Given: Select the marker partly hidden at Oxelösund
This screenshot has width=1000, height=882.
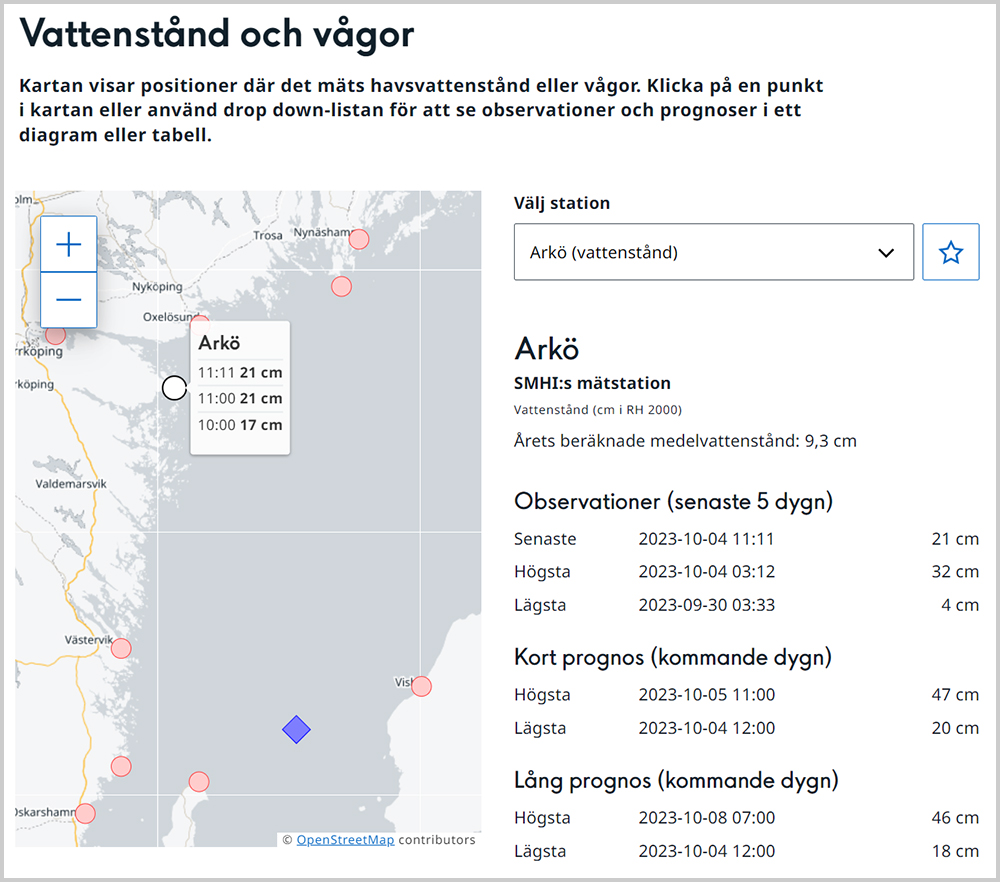Looking at the screenshot, I should tap(201, 322).
